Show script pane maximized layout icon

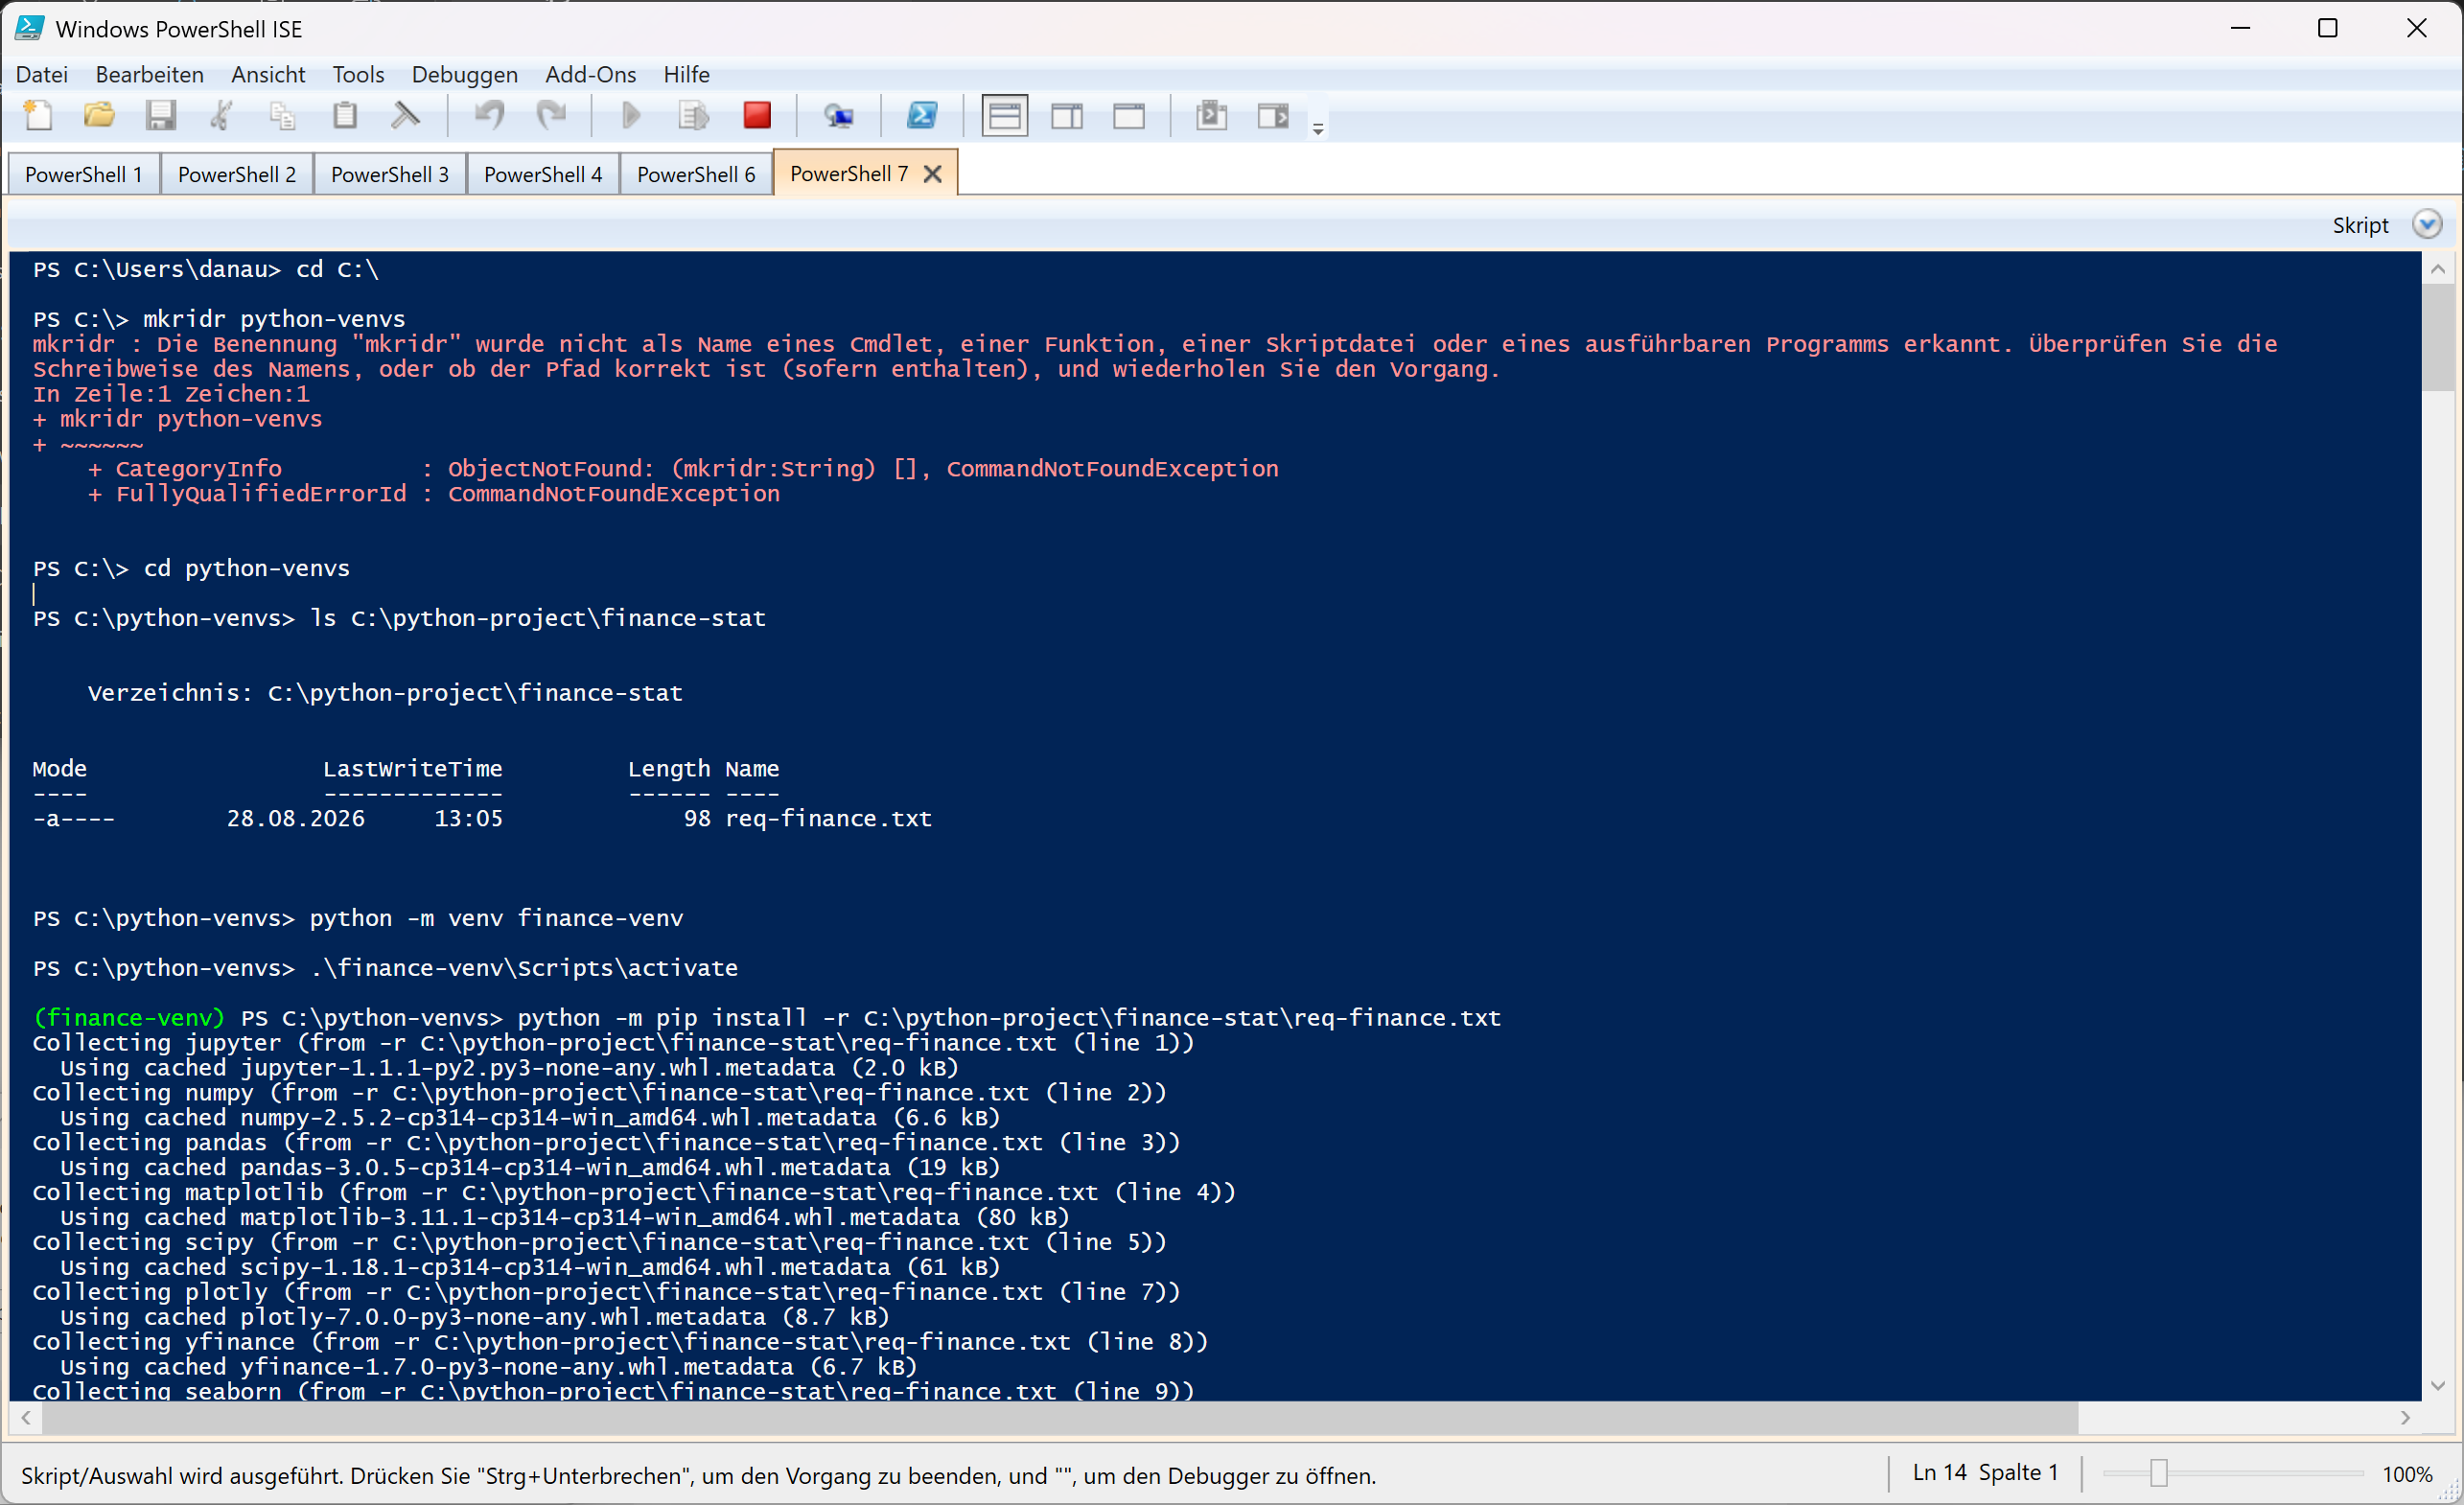1129,116
